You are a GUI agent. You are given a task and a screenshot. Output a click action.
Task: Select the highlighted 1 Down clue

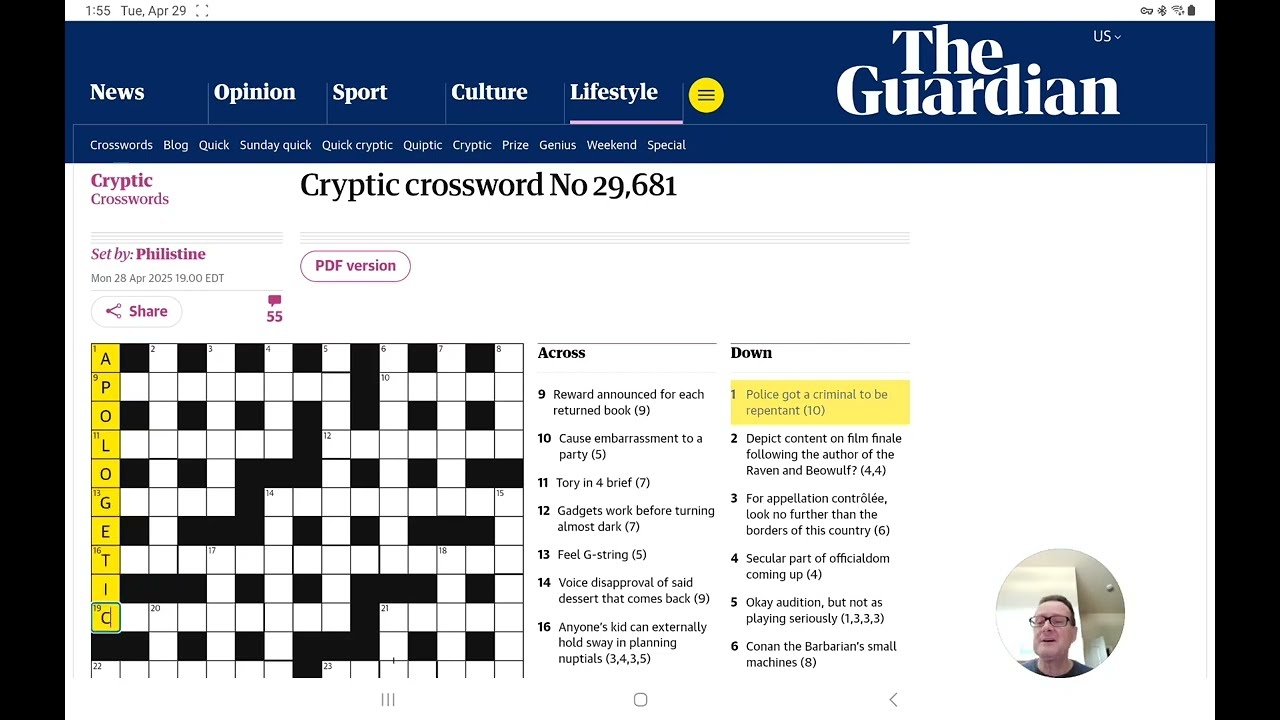(x=820, y=402)
